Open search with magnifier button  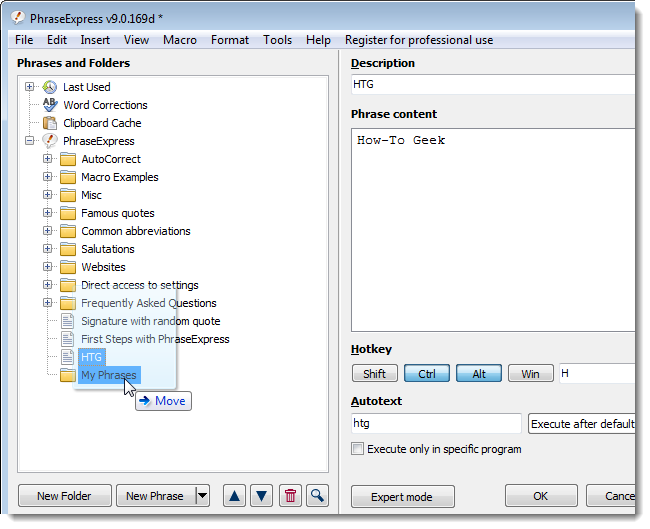tap(318, 495)
